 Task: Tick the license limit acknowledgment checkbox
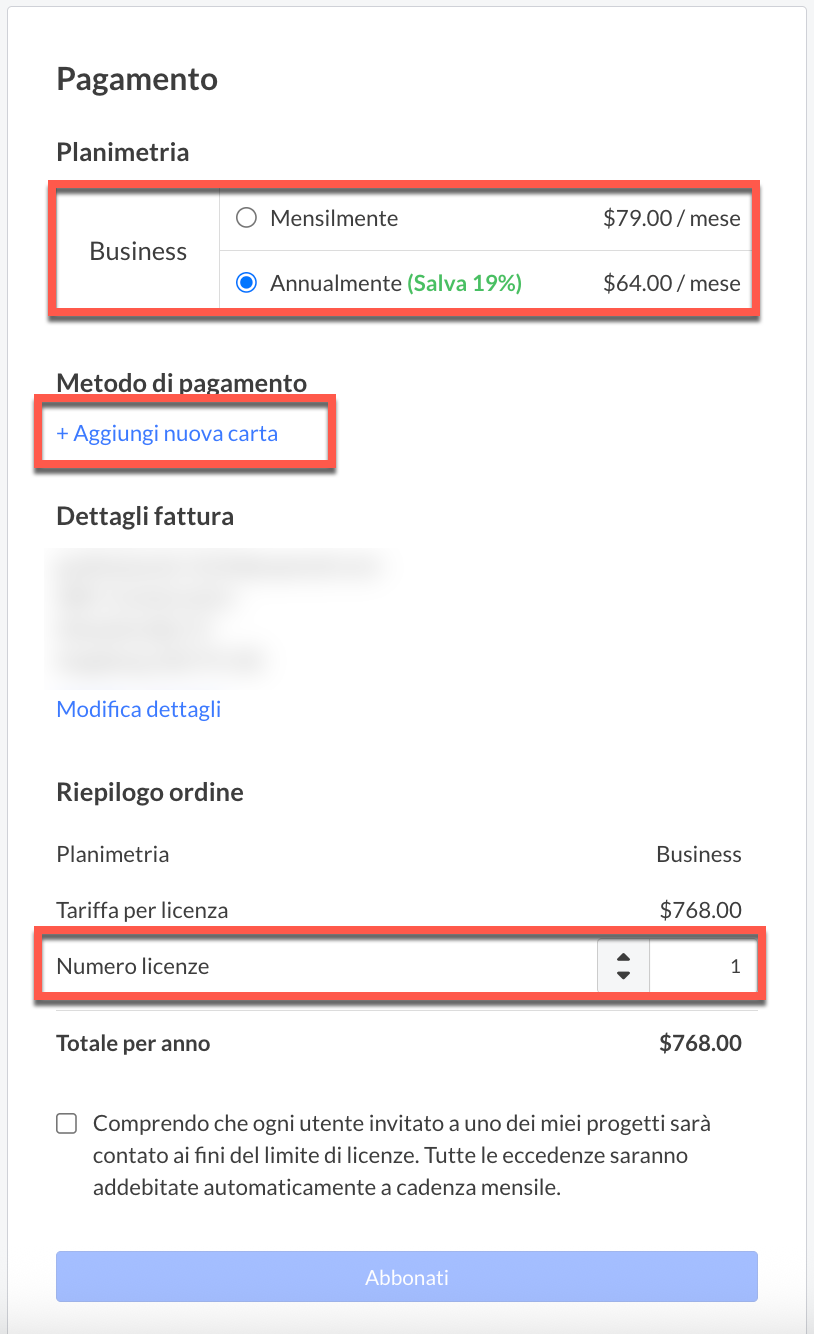[67, 1124]
